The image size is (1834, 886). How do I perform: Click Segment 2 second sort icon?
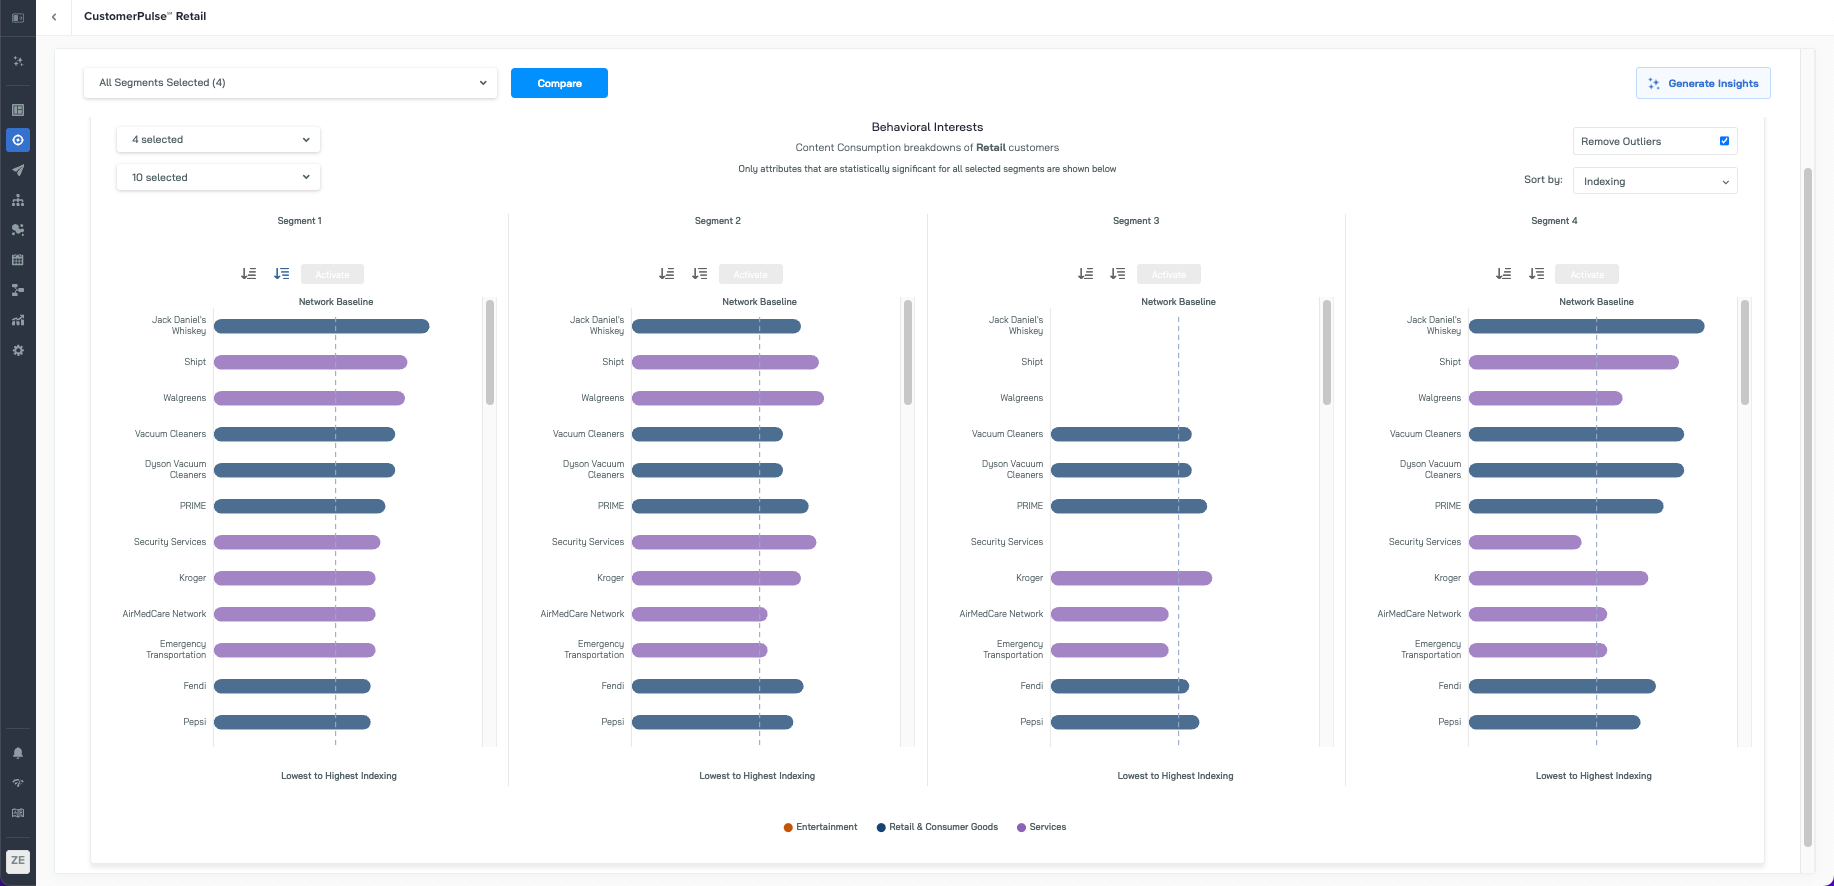click(x=700, y=274)
